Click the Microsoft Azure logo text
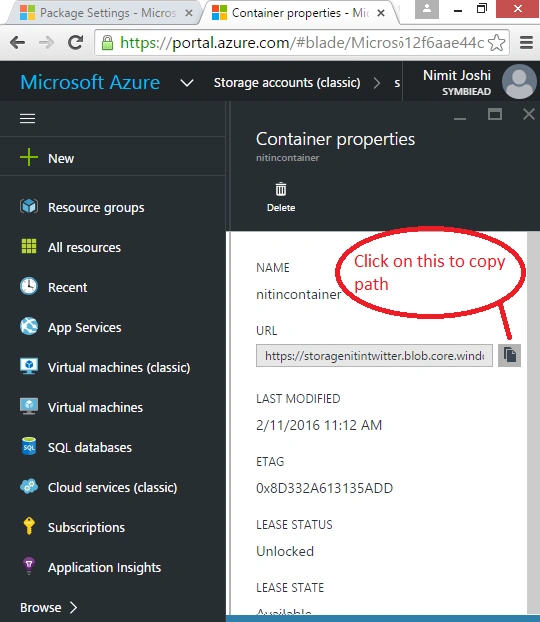The height and width of the screenshot is (622, 540). (90, 82)
